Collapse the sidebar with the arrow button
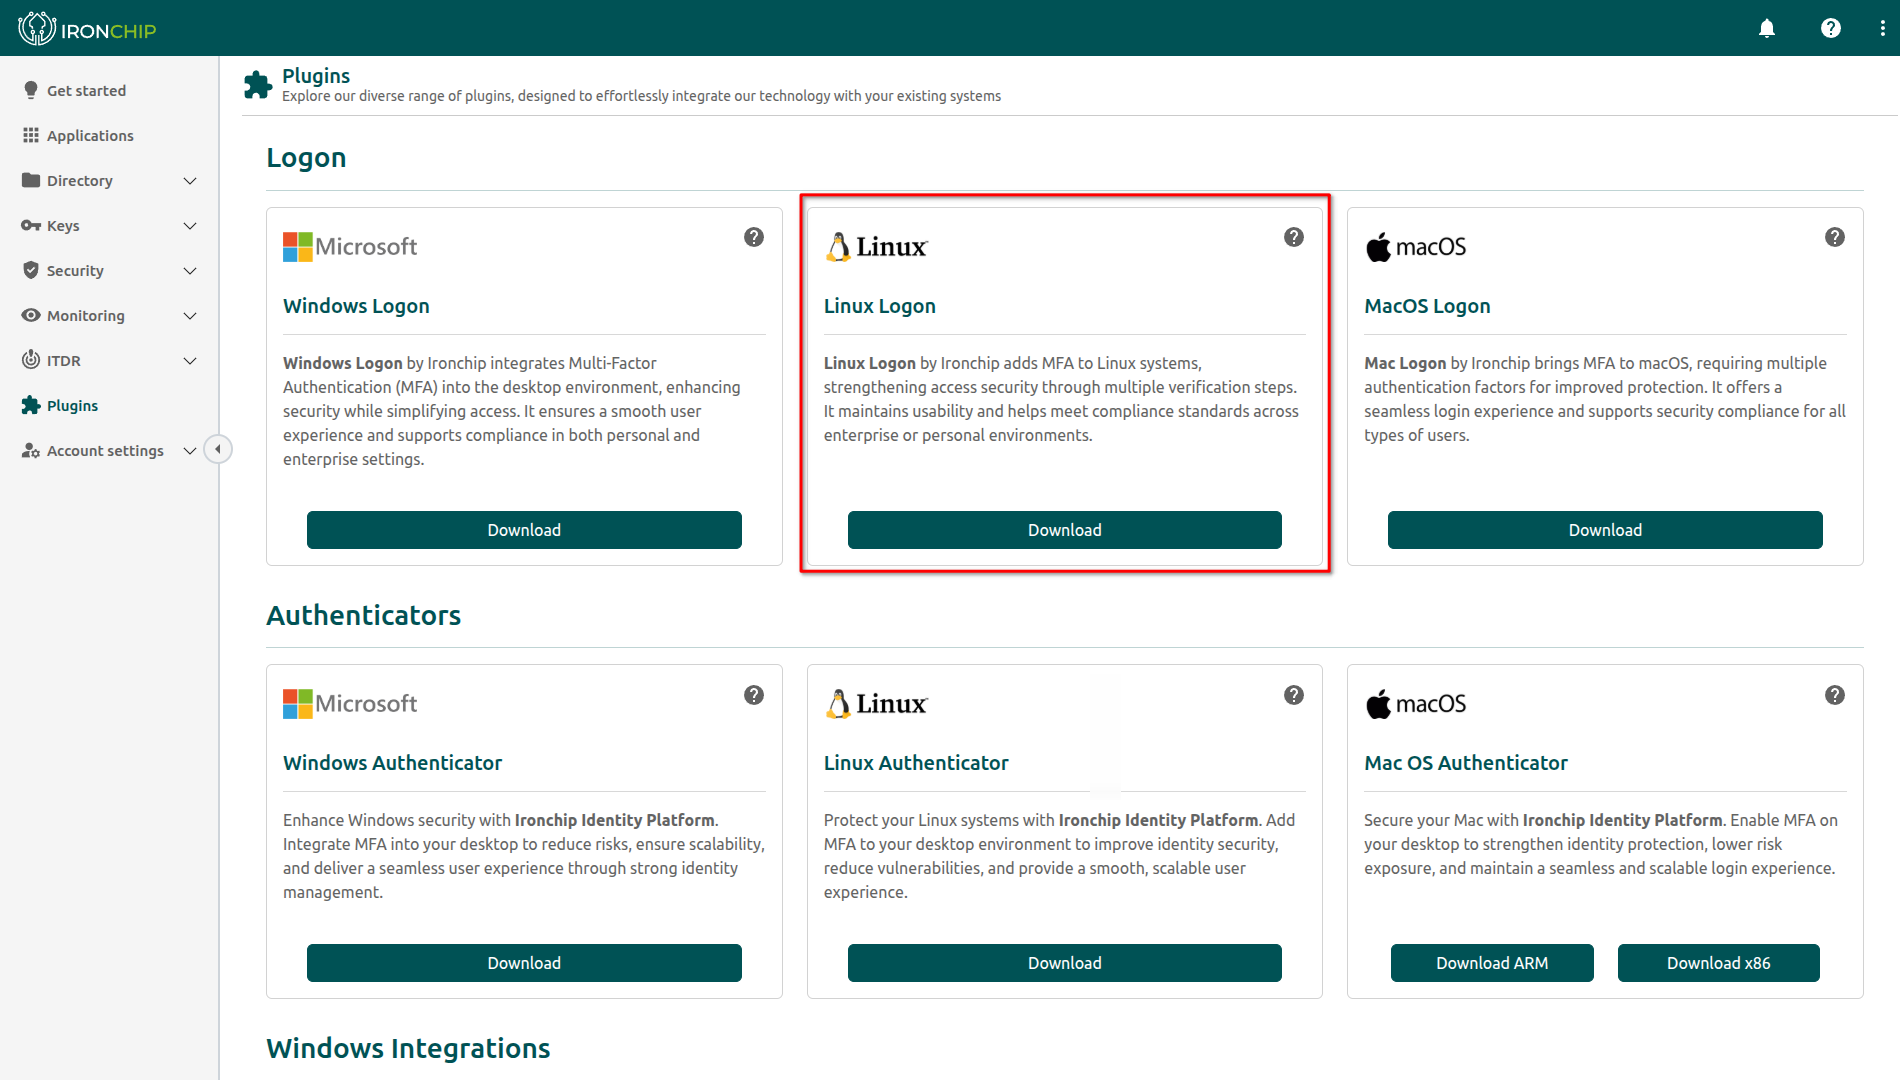Viewport: 1900px width, 1080px height. pyautogui.click(x=217, y=449)
